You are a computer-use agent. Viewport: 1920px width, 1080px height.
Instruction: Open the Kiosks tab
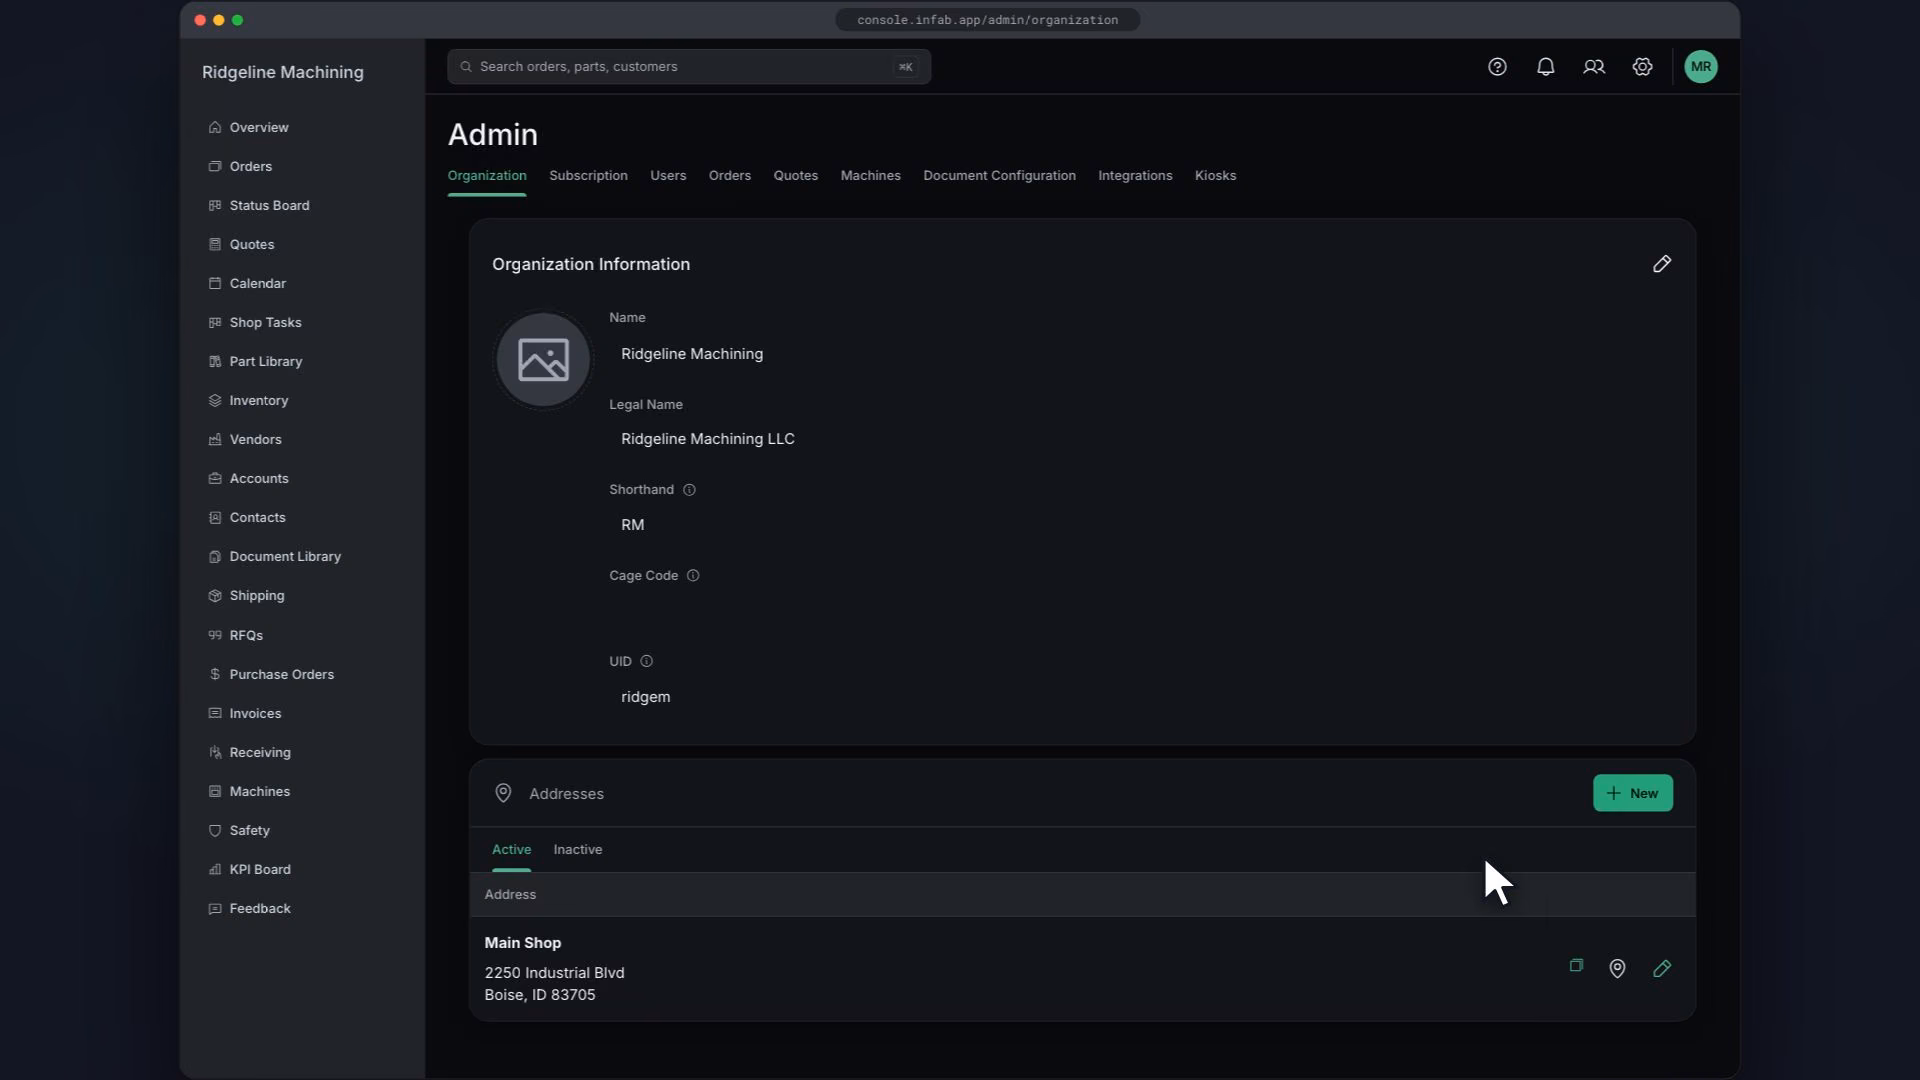click(x=1215, y=175)
